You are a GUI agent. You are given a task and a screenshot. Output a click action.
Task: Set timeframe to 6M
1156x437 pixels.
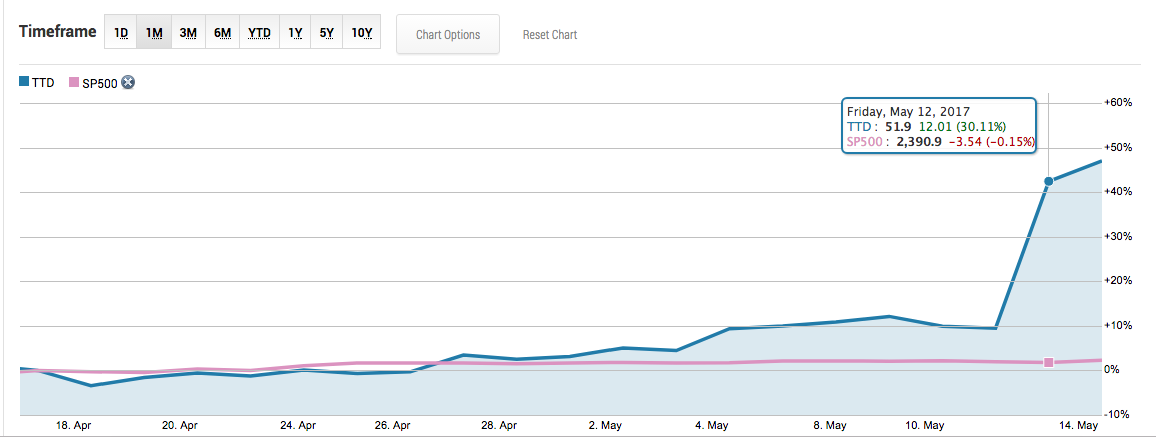(x=222, y=33)
